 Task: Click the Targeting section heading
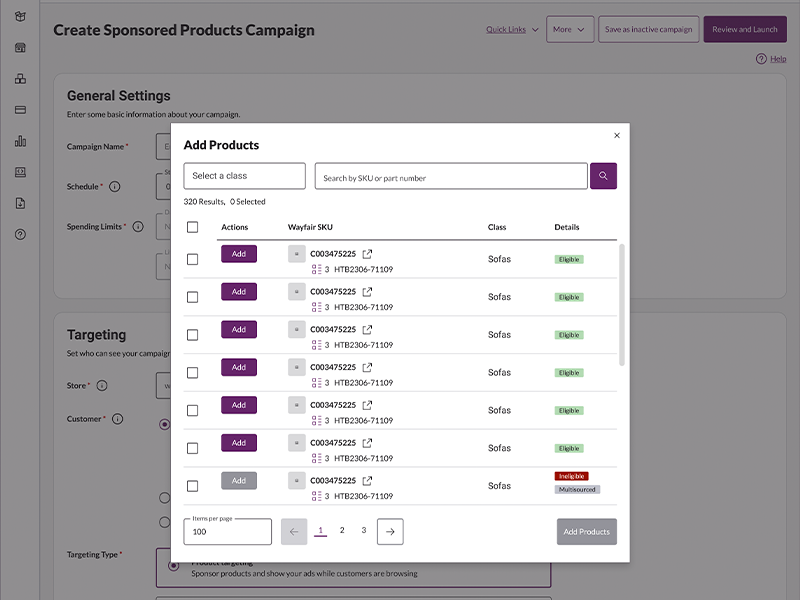96,335
